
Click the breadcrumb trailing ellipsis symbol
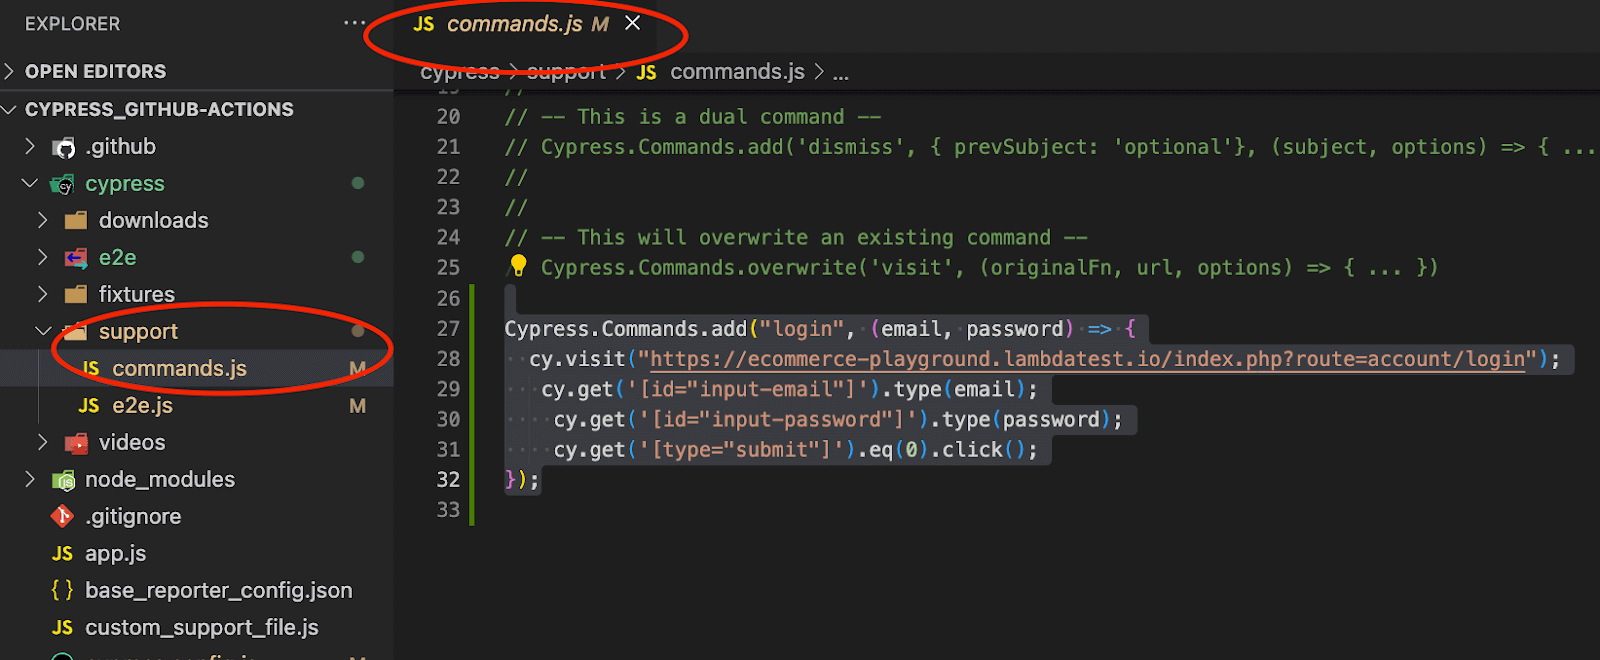[x=841, y=72]
